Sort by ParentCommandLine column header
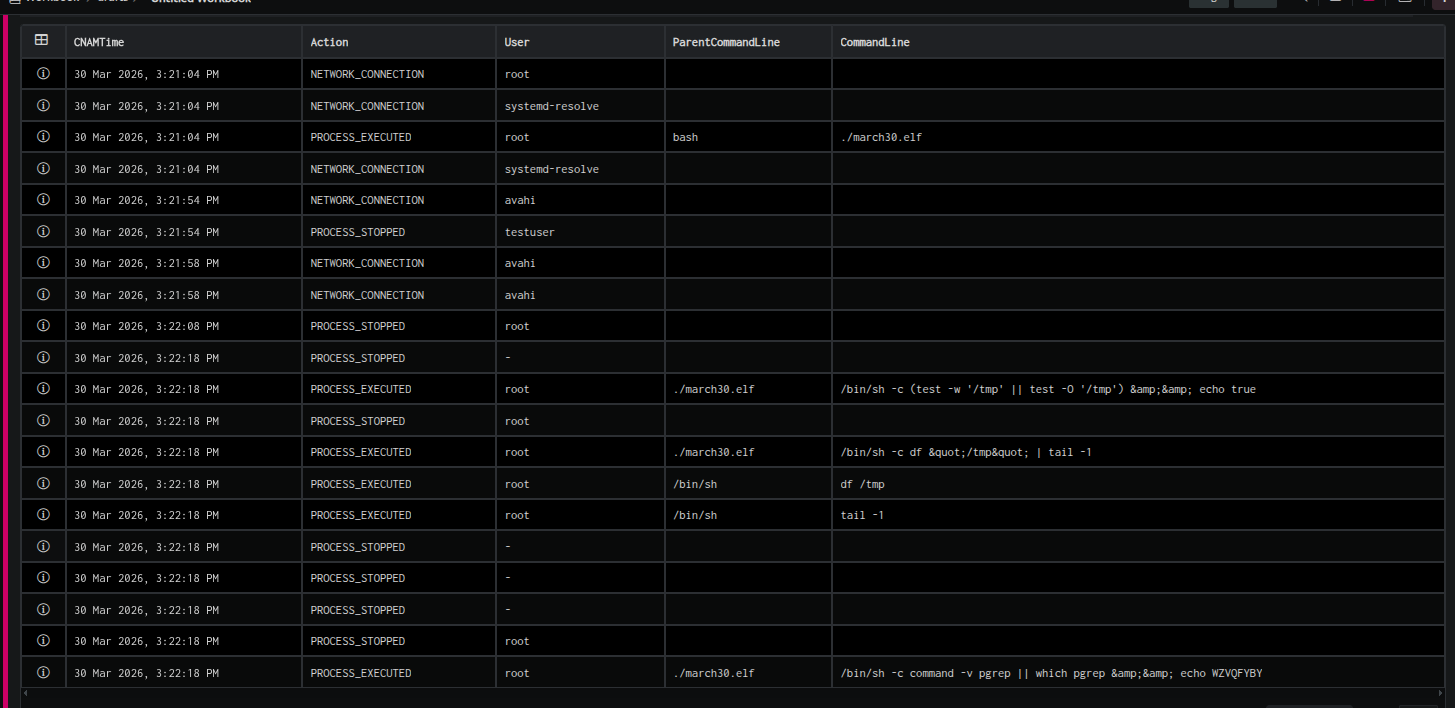This screenshot has height=708, width=1455. 748,42
